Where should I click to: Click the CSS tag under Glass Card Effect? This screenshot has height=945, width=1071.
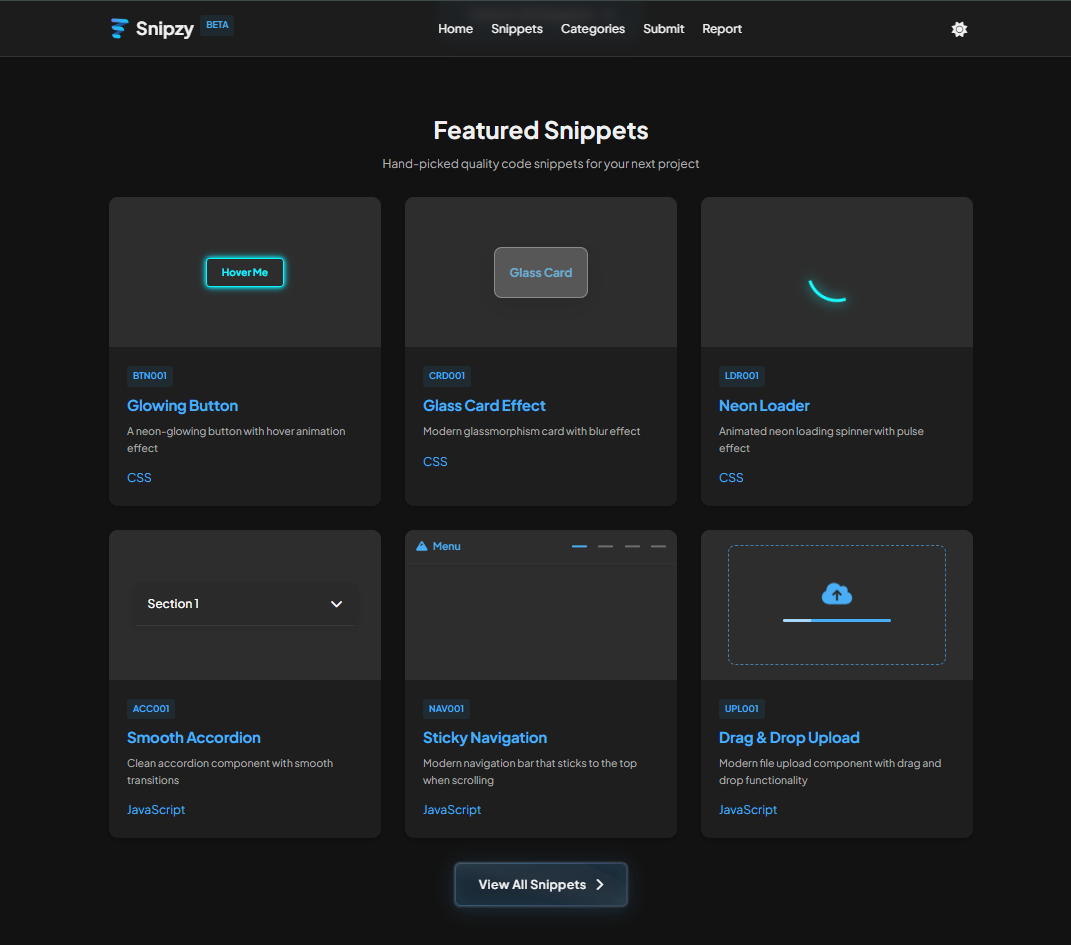(x=435, y=462)
